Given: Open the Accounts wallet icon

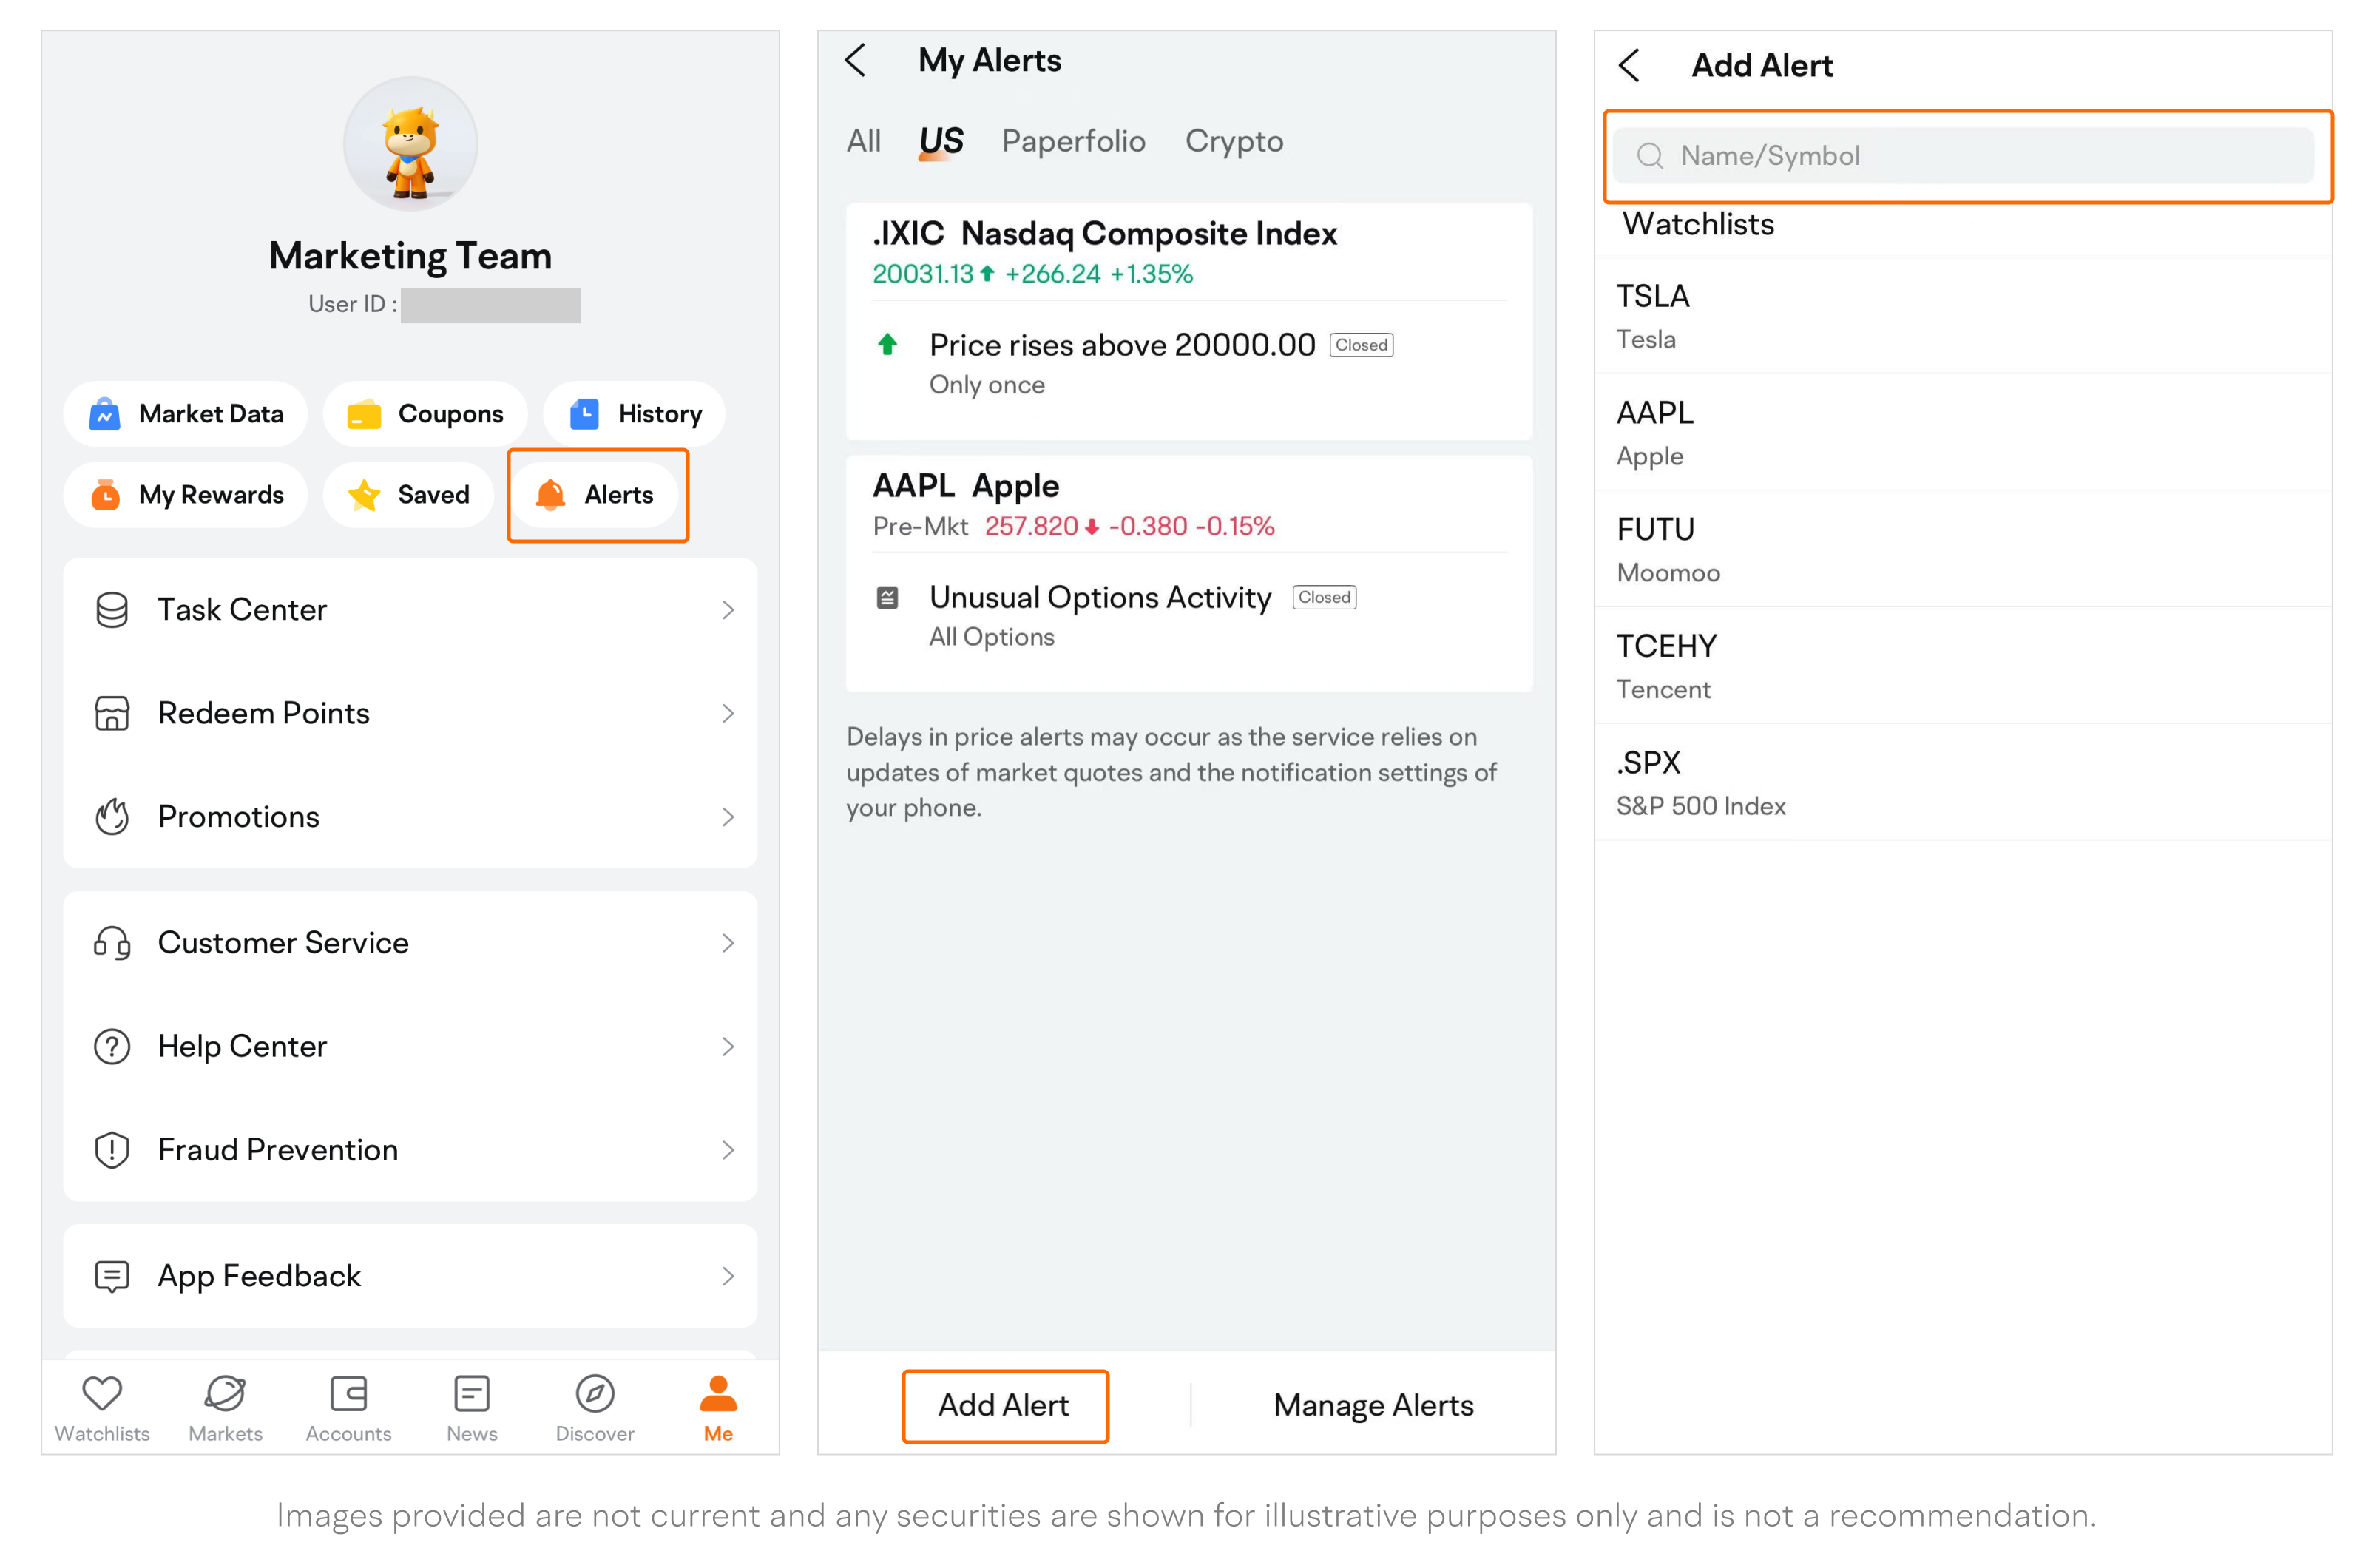Looking at the screenshot, I should point(348,1394).
